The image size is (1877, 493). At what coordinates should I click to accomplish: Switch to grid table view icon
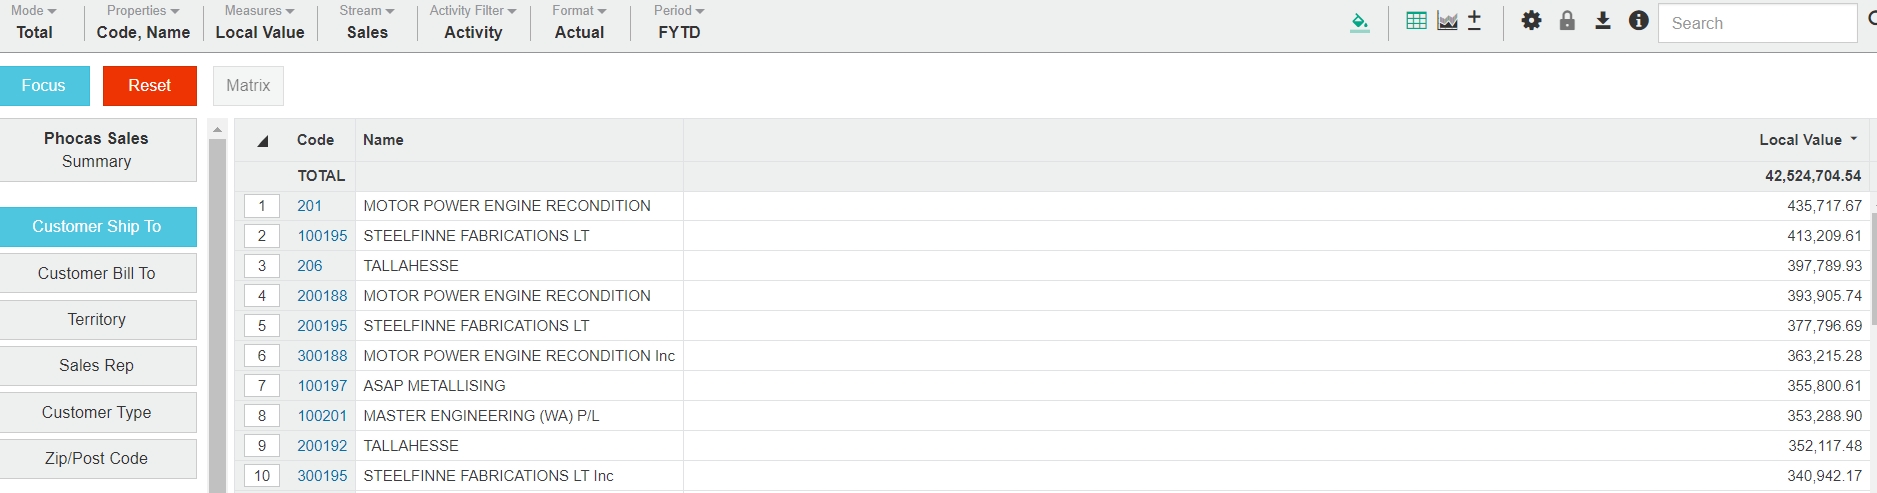pos(1416,21)
